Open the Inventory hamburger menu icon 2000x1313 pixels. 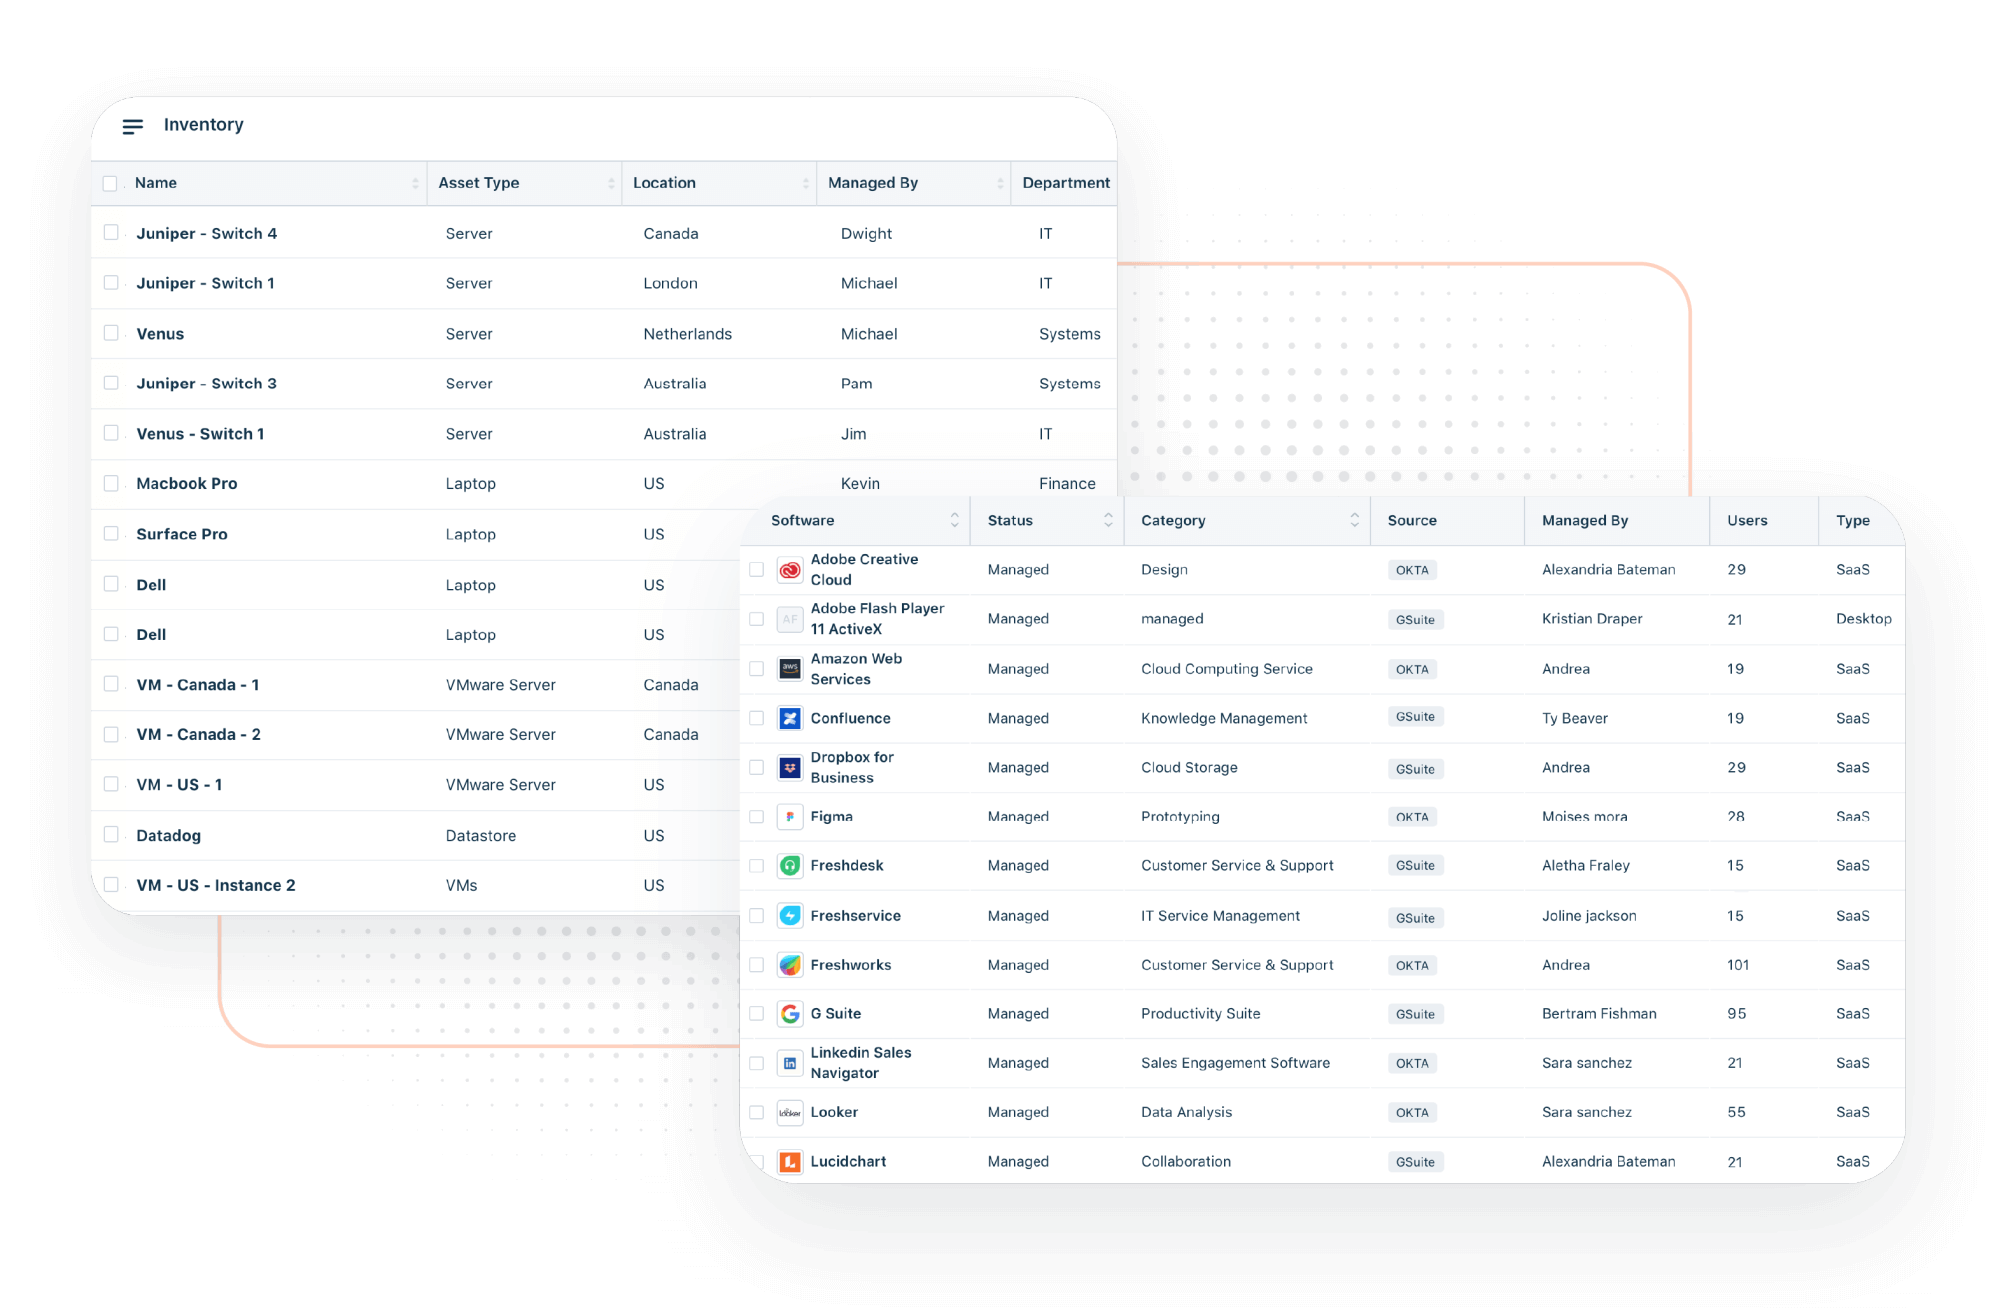point(133,126)
